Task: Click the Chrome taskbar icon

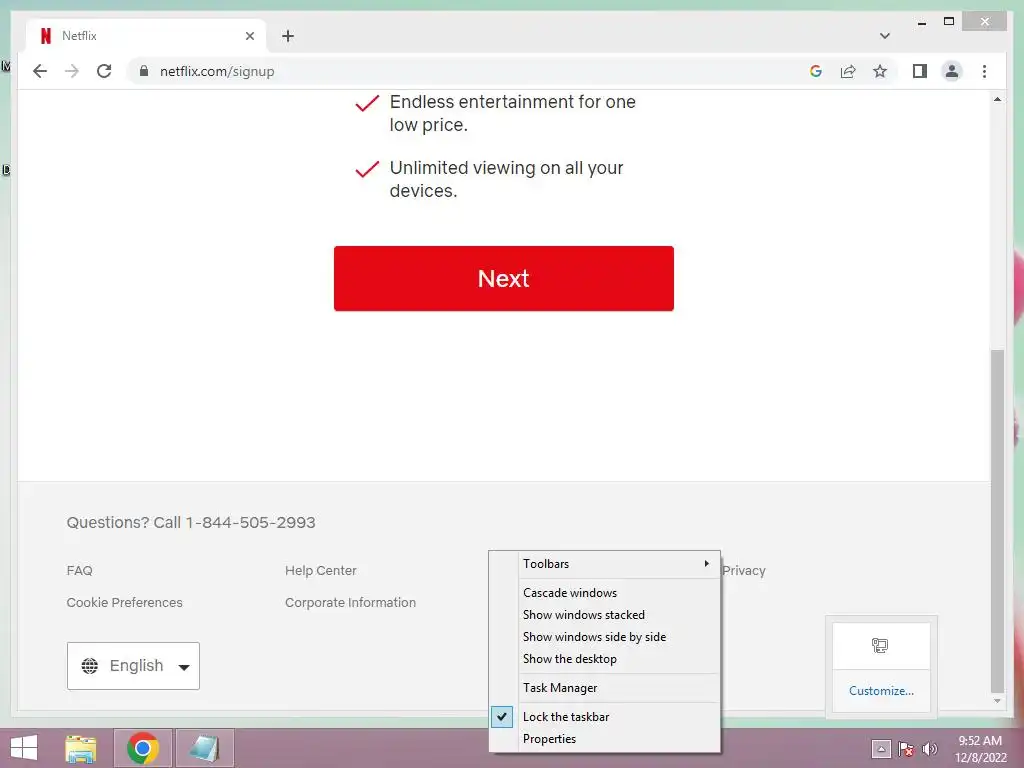Action: [142, 748]
